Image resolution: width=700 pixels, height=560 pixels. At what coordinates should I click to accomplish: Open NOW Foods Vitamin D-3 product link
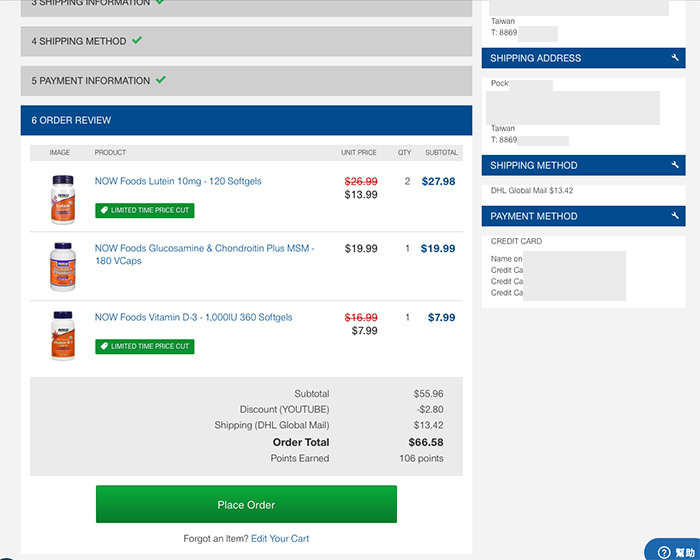[x=193, y=318]
